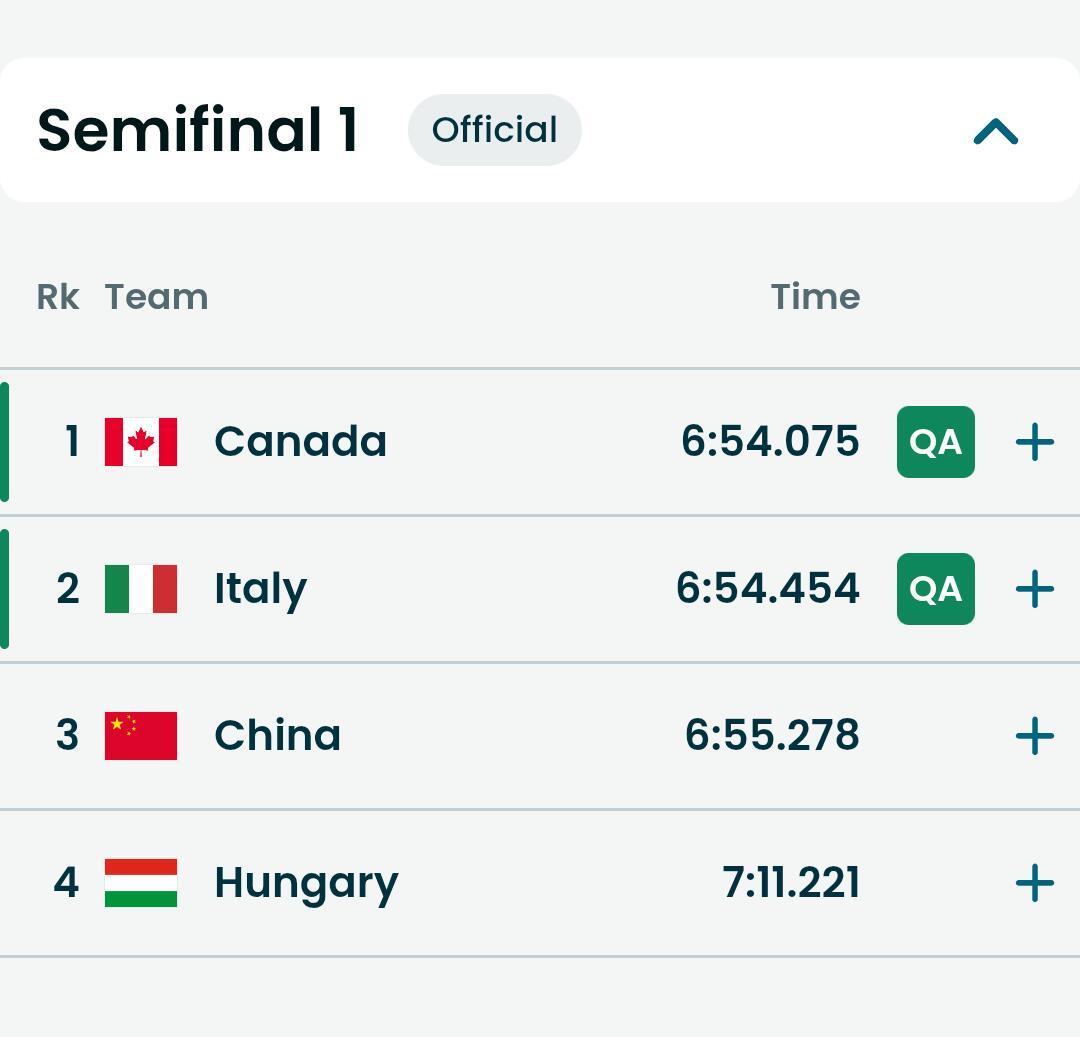Select the Canada team name
This screenshot has width=1080, height=1037.
click(x=300, y=442)
